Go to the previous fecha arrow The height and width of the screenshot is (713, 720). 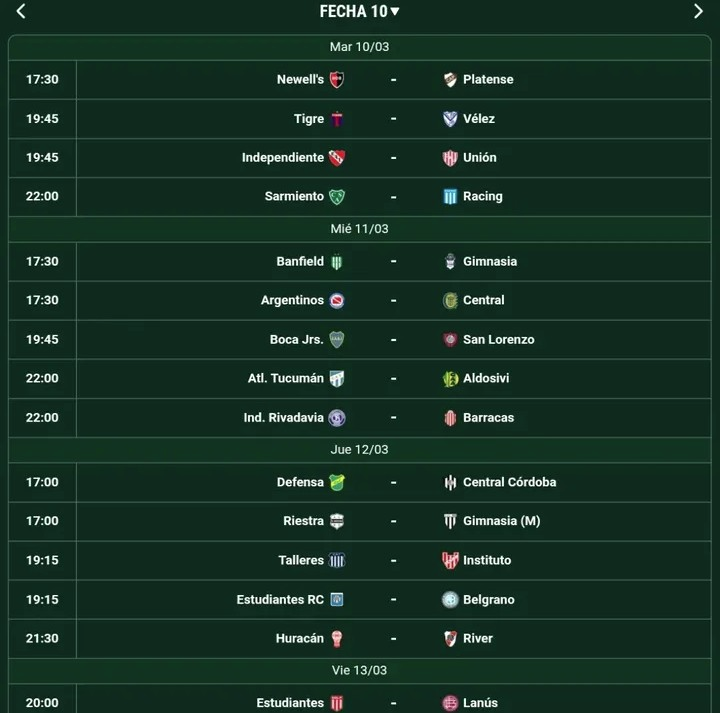(21, 11)
